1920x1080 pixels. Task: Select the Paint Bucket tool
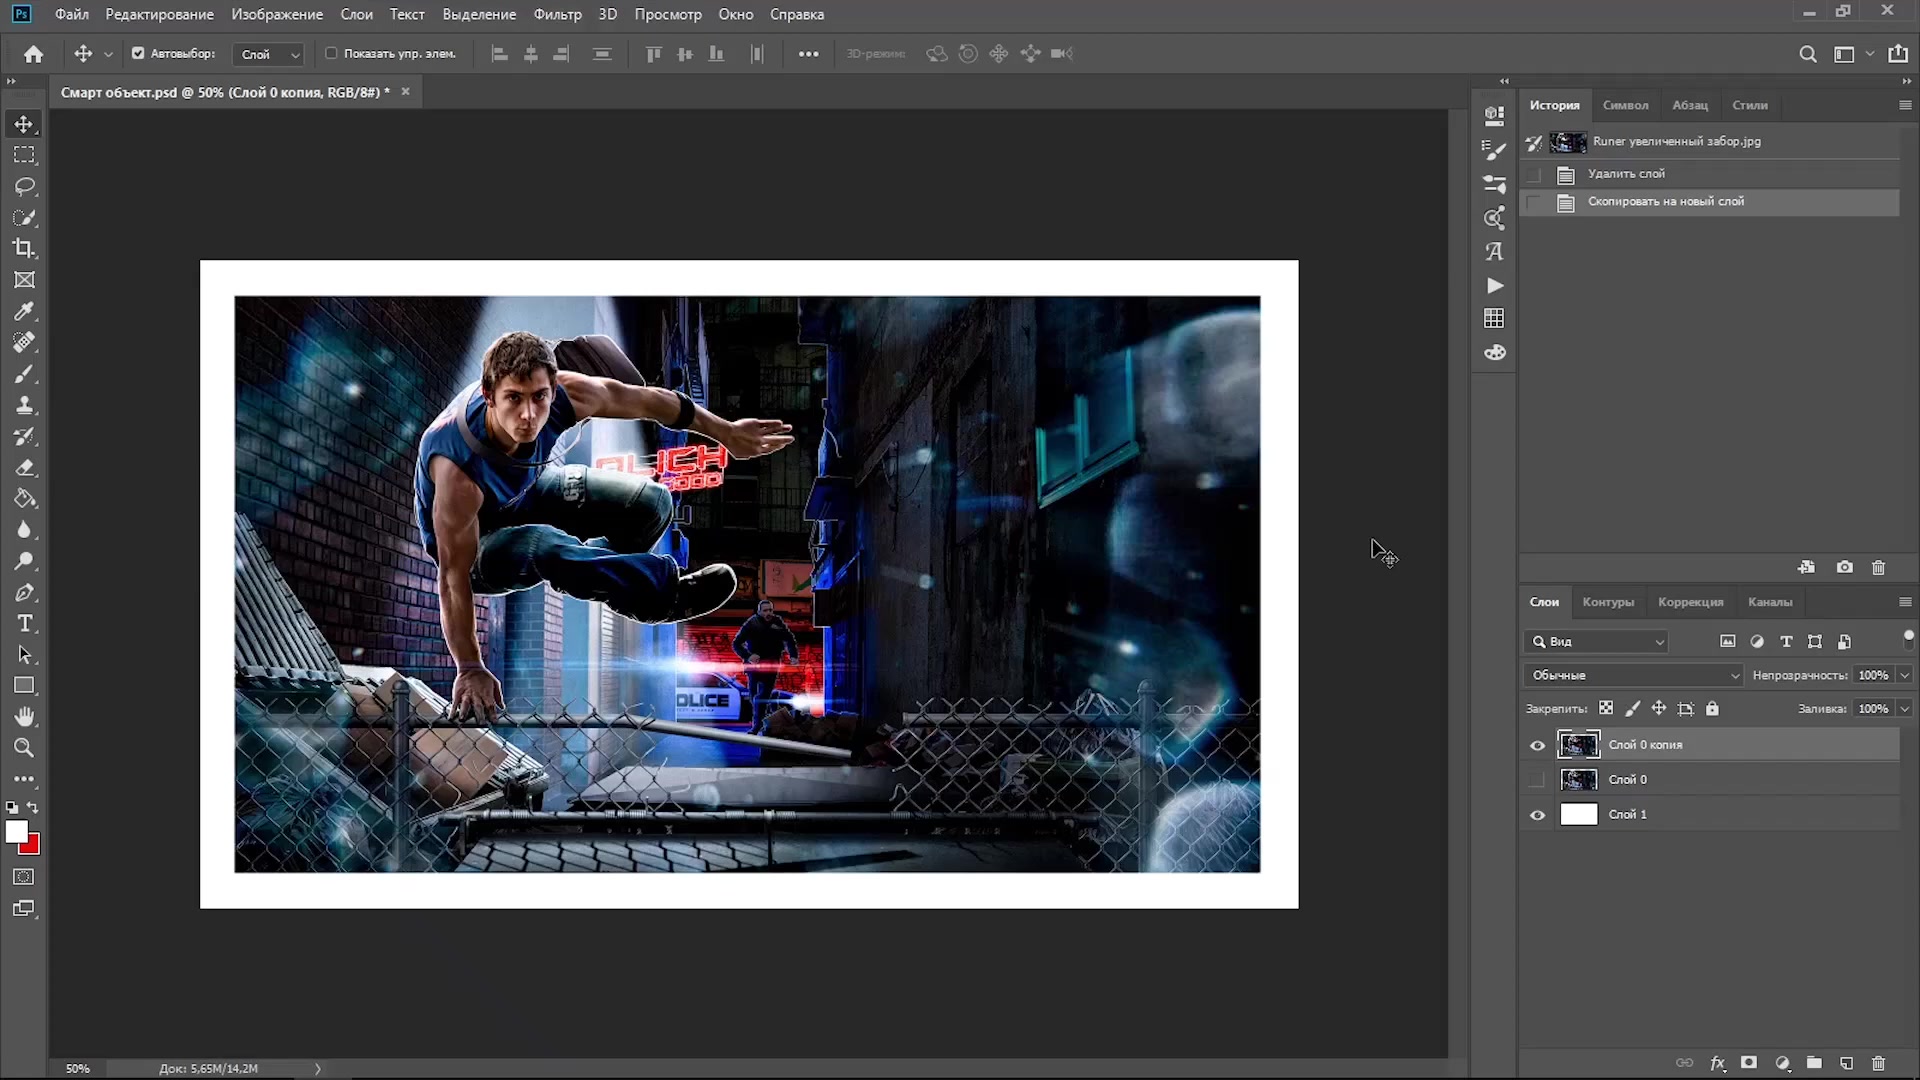[x=24, y=498]
